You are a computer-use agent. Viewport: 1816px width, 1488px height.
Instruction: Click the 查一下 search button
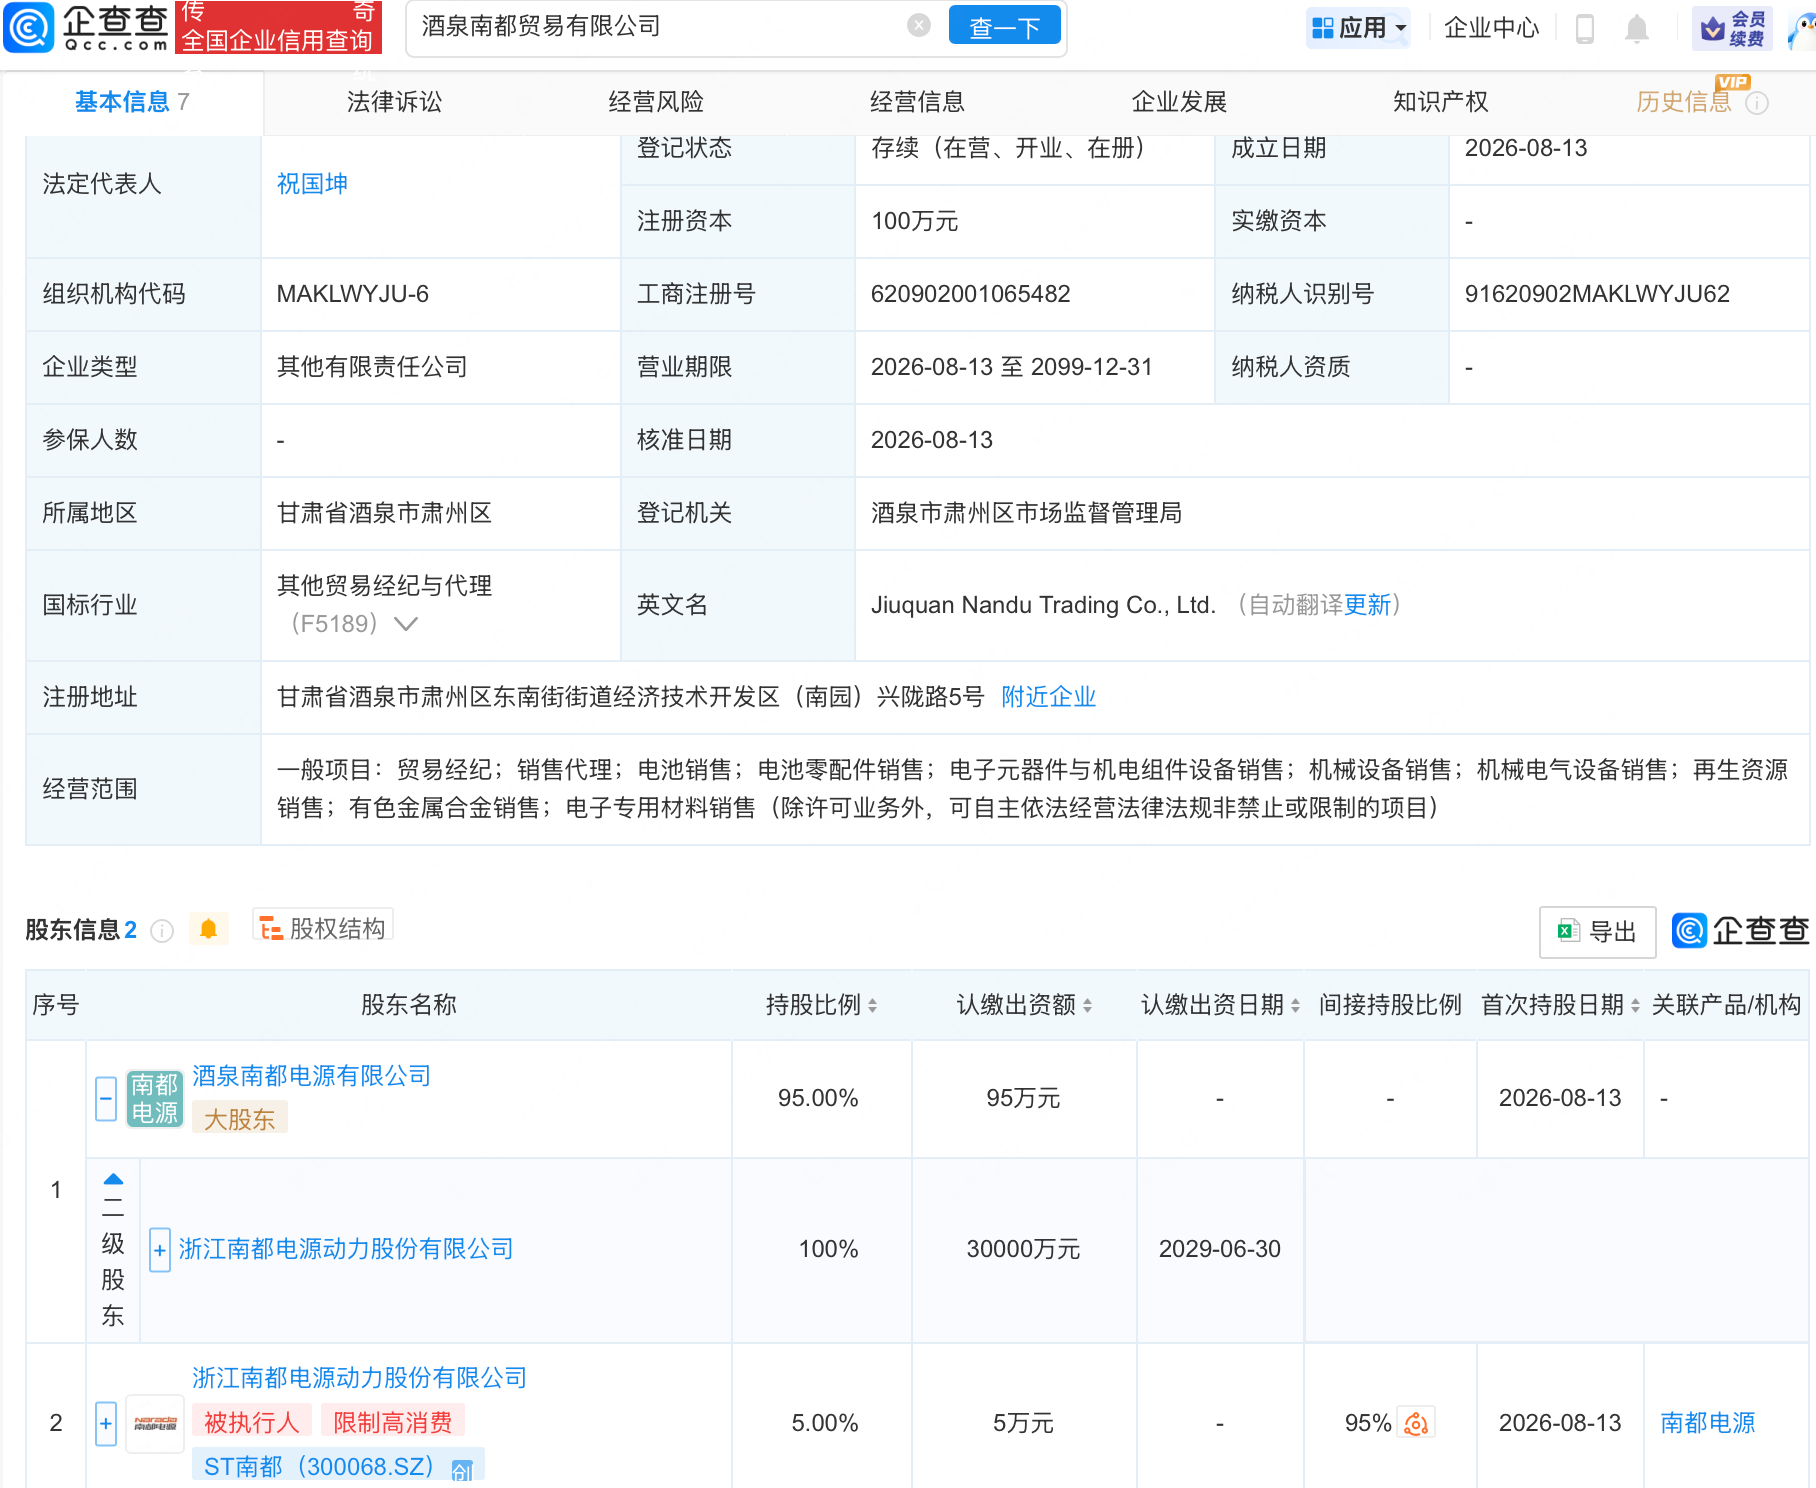tap(1004, 27)
